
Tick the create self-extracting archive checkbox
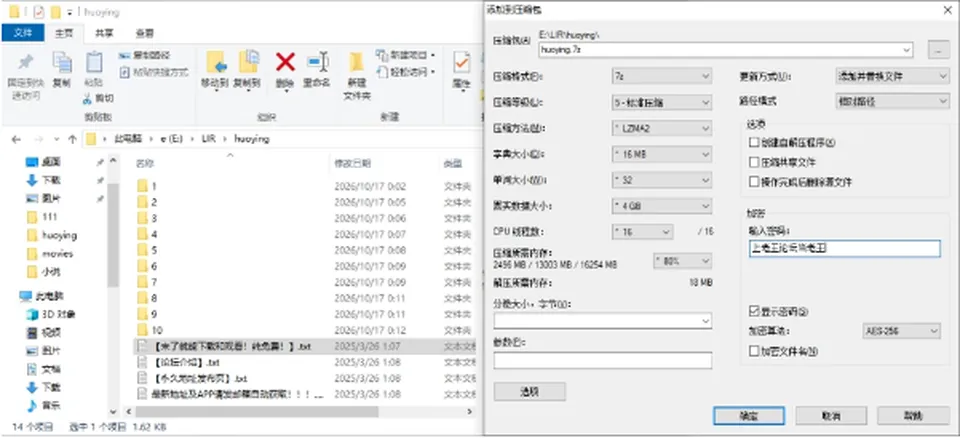[x=754, y=143]
